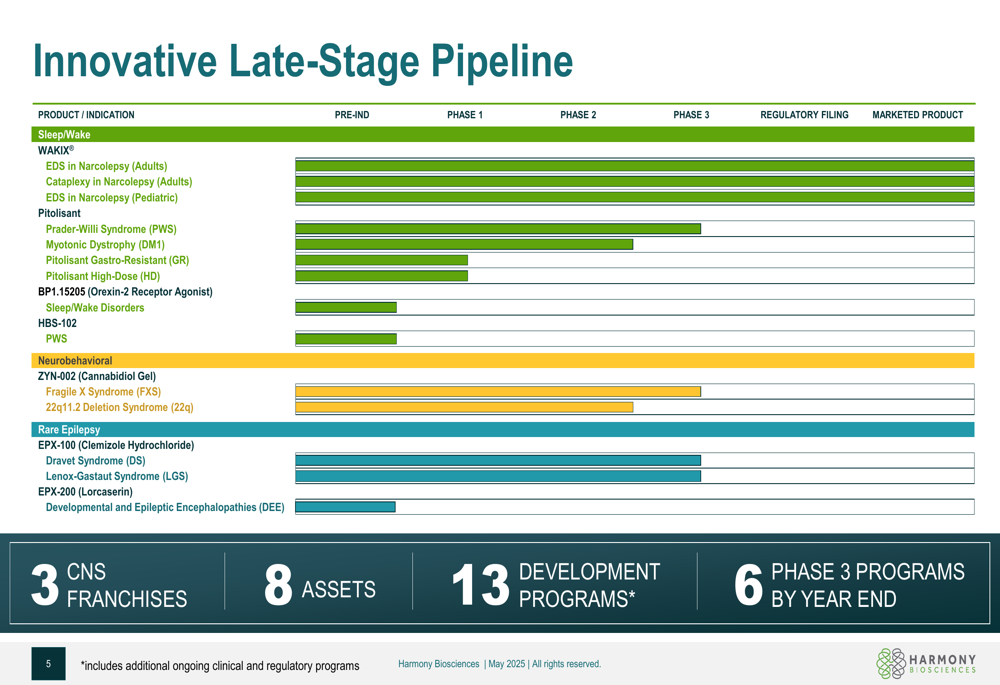
Task: Click the Innovative Late-Stage Pipeline title
Action: tap(303, 61)
